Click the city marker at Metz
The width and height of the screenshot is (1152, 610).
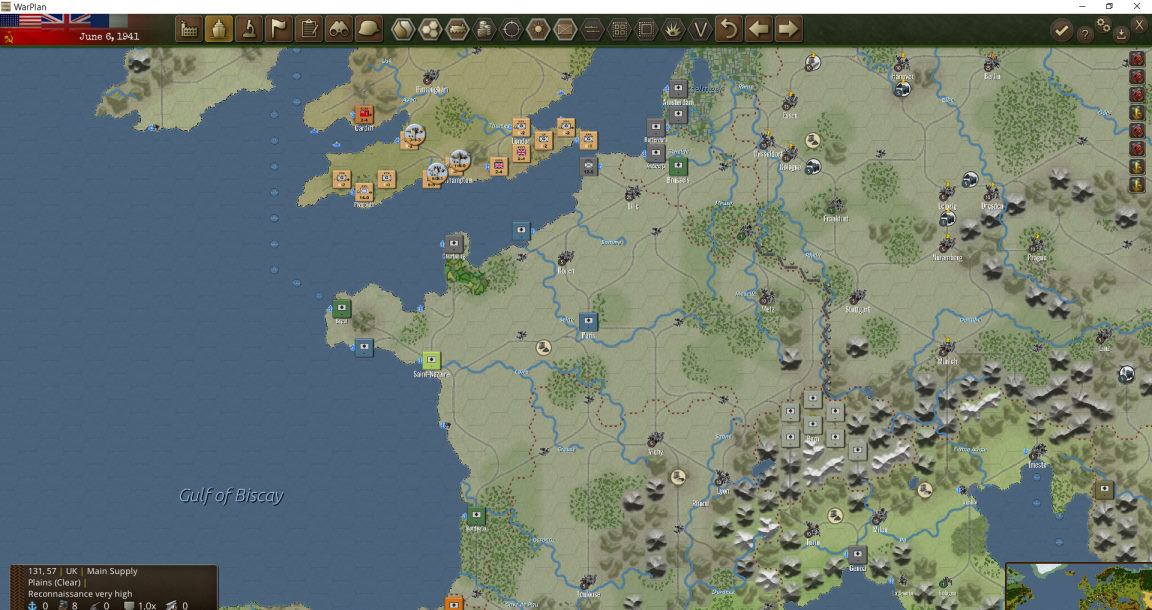tap(767, 297)
